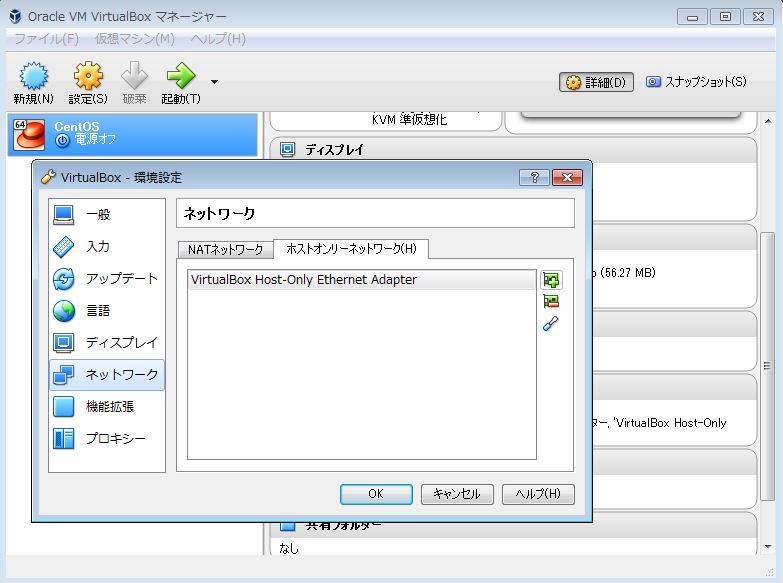Screen dimensions: 783x583
Task: Open the 仮想マシン(M) menu
Action: (135, 38)
